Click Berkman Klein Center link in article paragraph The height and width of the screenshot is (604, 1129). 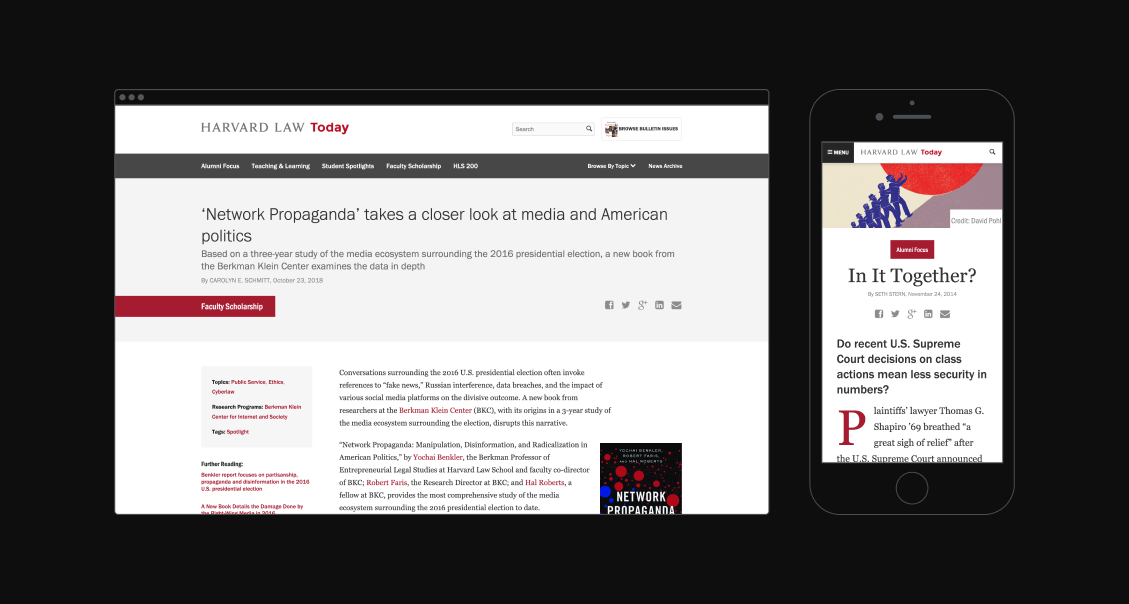[x=436, y=410]
